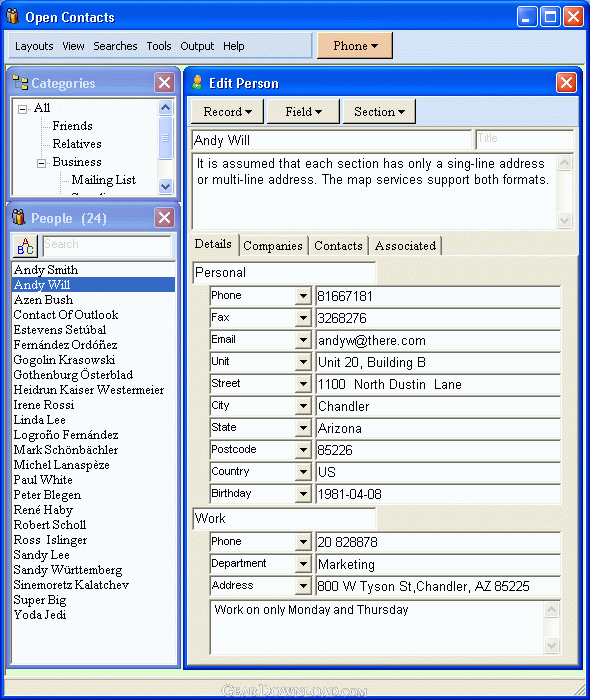This screenshot has height=700, width=590.
Task: Switch to the Associated tab
Action: (405, 246)
